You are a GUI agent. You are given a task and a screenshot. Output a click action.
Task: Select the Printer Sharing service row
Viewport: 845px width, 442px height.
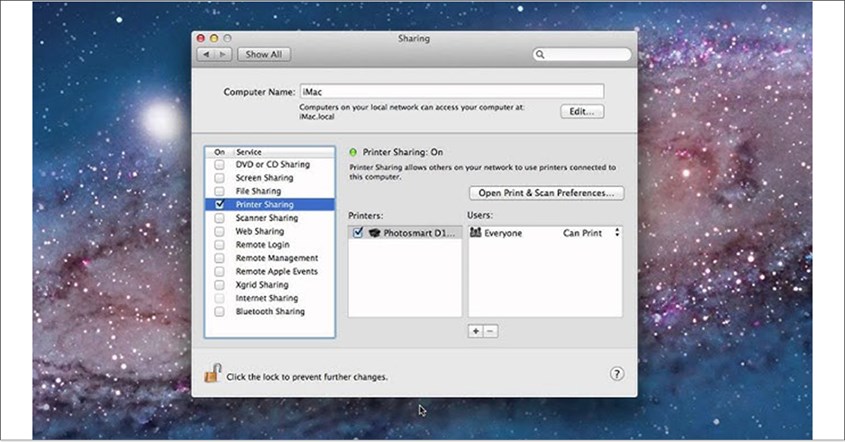click(x=270, y=204)
